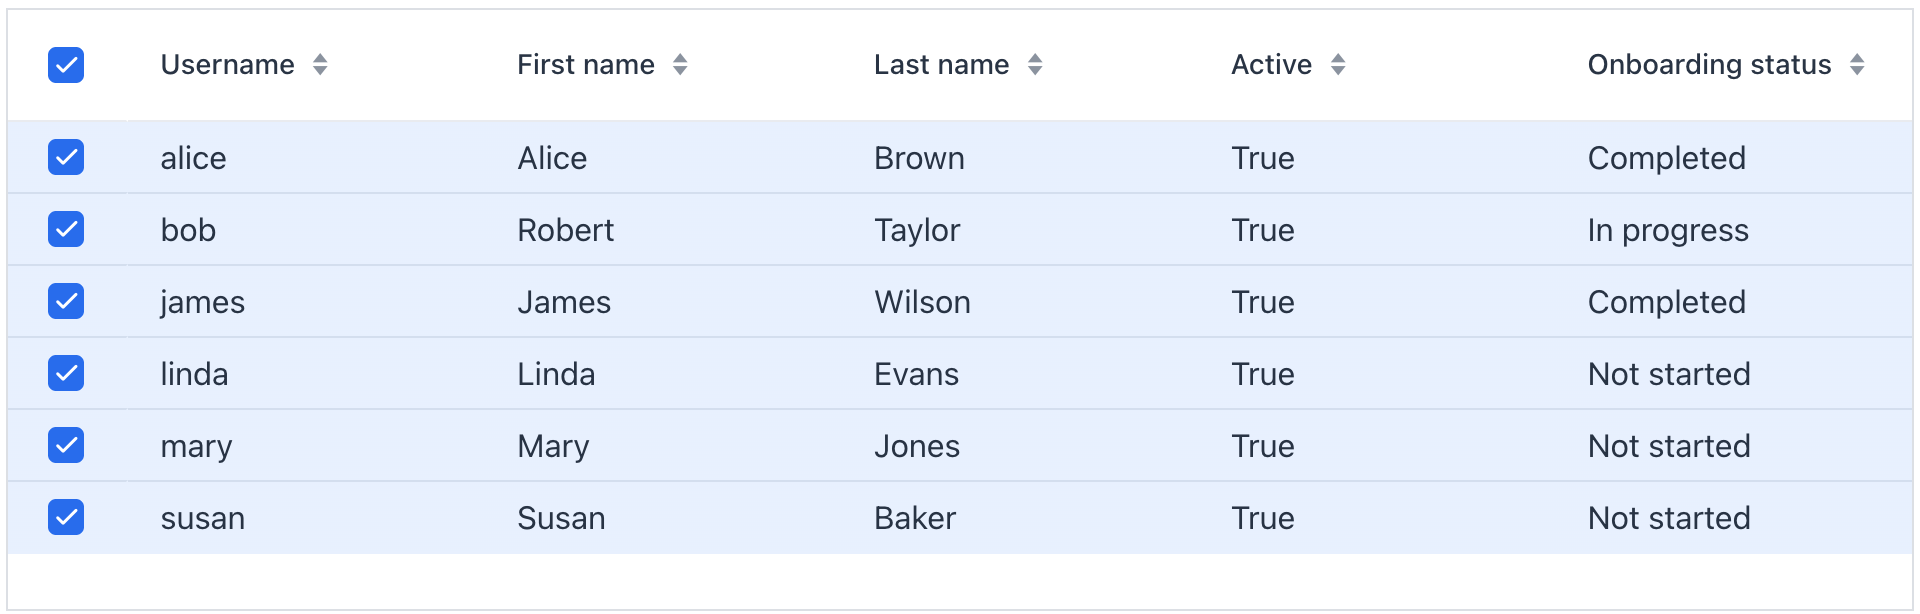Click the Active column sort icon
Image resolution: width=1920 pixels, height=614 pixels.
click(1338, 64)
